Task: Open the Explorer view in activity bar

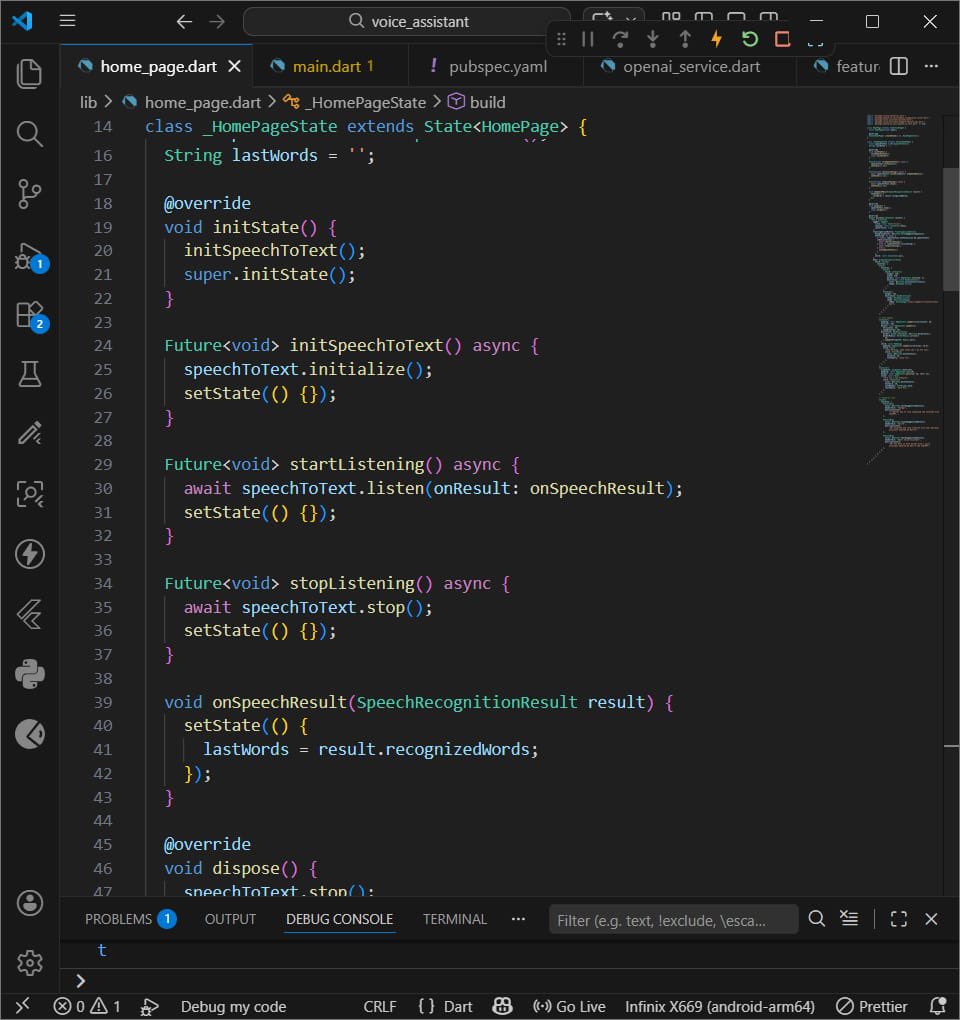Action: coord(29,73)
